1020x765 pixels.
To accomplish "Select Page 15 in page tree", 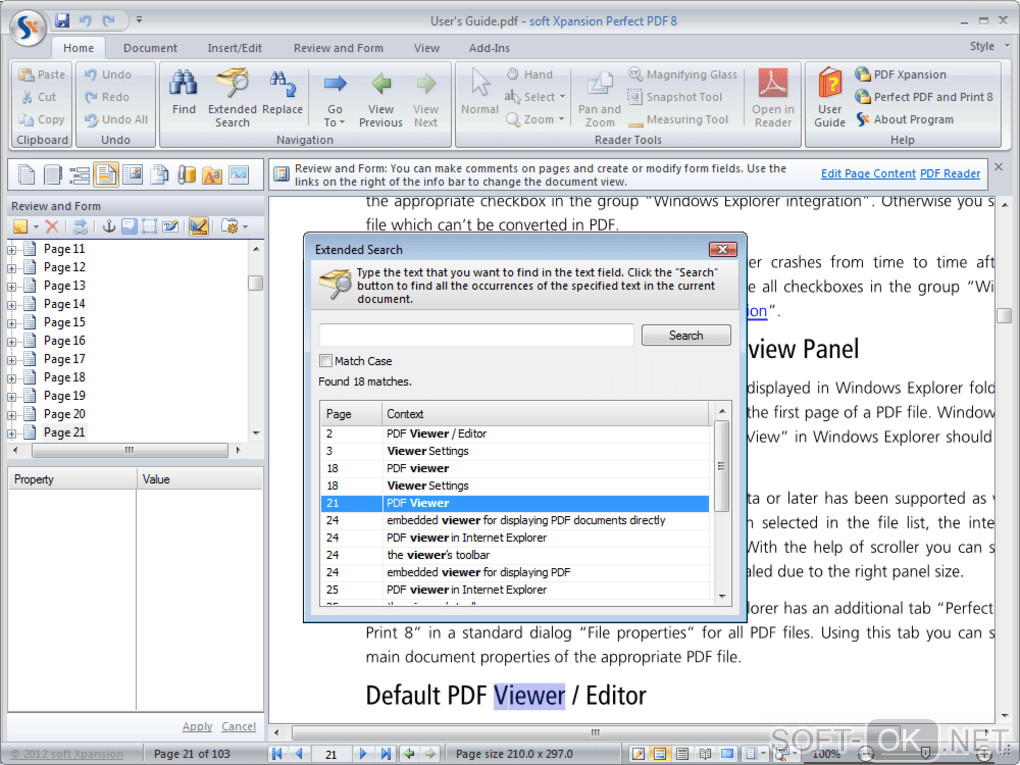I will [x=64, y=323].
